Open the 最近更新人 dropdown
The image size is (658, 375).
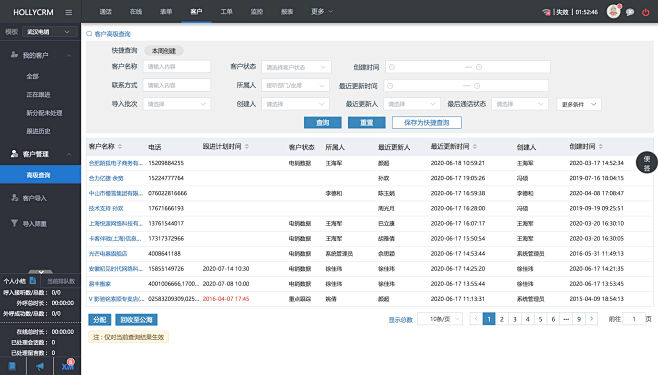[412, 104]
